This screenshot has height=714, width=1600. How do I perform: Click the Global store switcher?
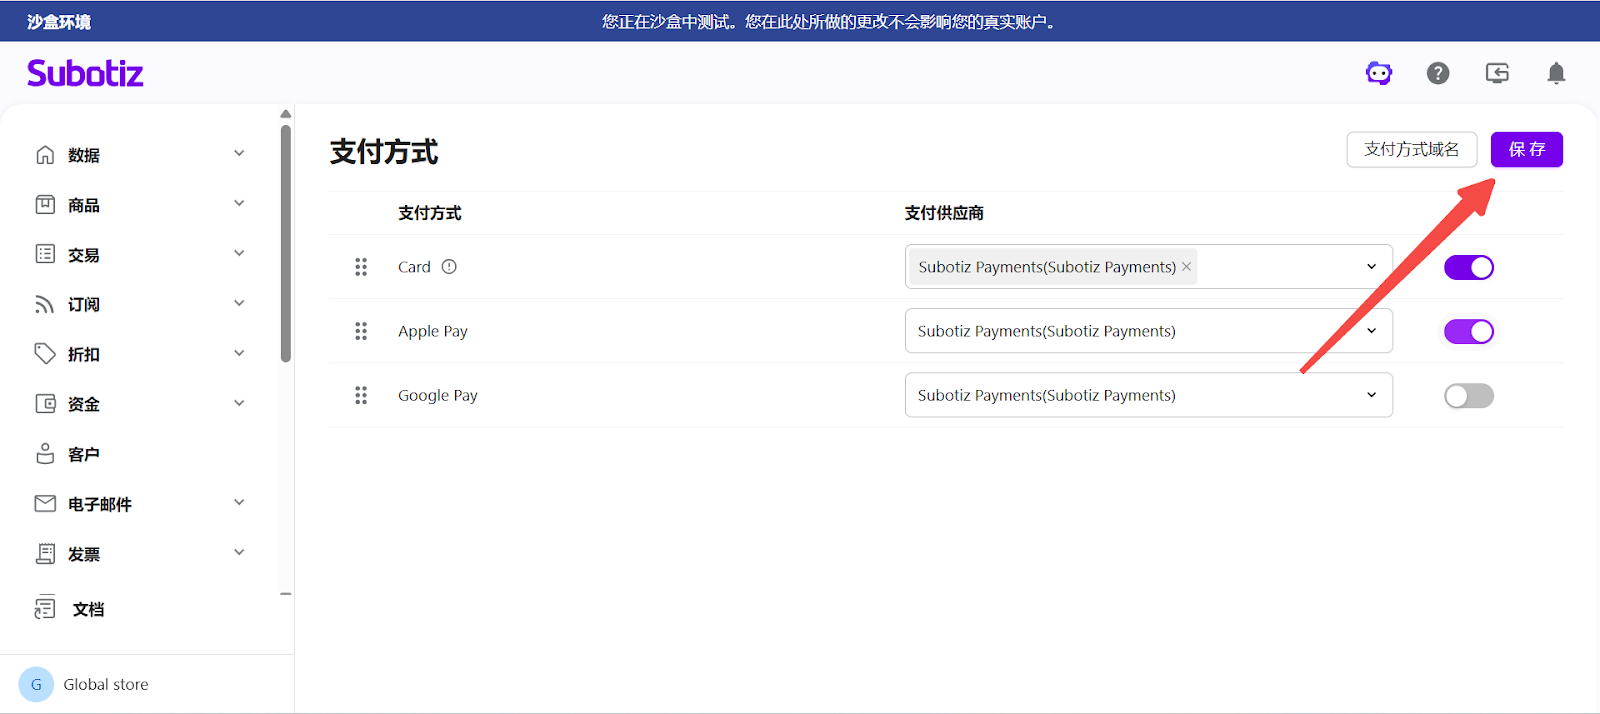pyautogui.click(x=105, y=685)
